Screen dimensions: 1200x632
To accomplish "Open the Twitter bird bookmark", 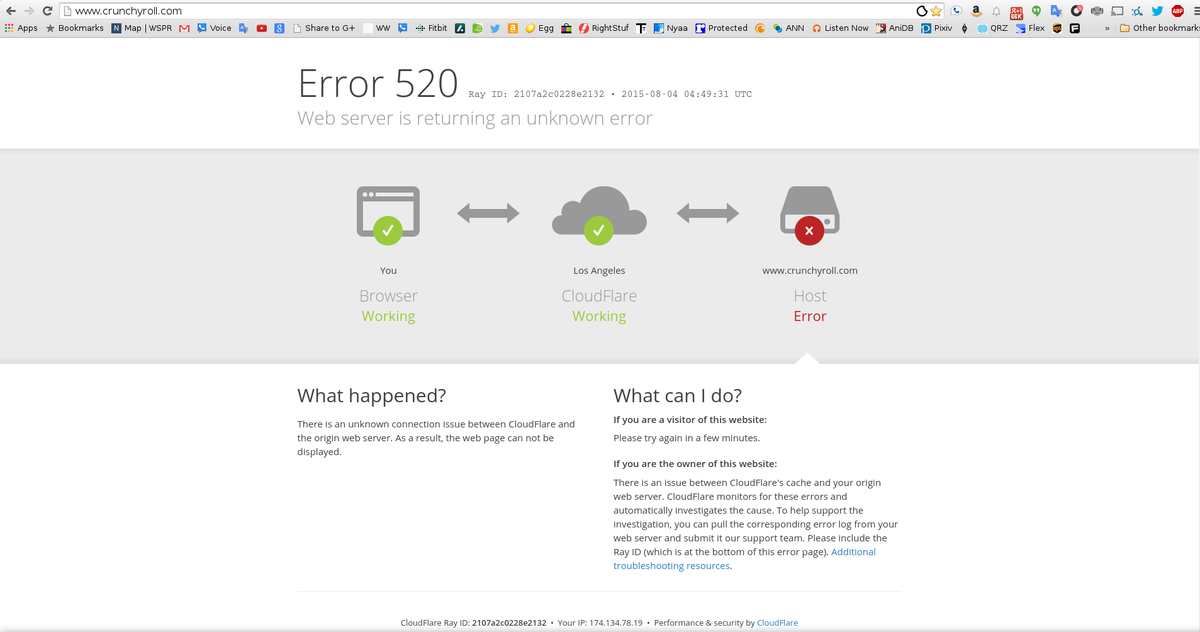I will pos(495,28).
